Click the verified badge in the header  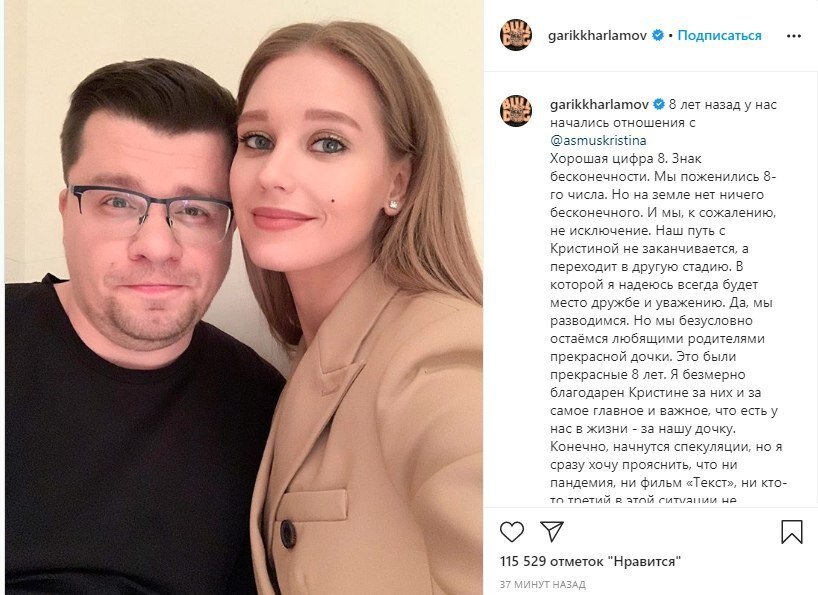[x=658, y=35]
